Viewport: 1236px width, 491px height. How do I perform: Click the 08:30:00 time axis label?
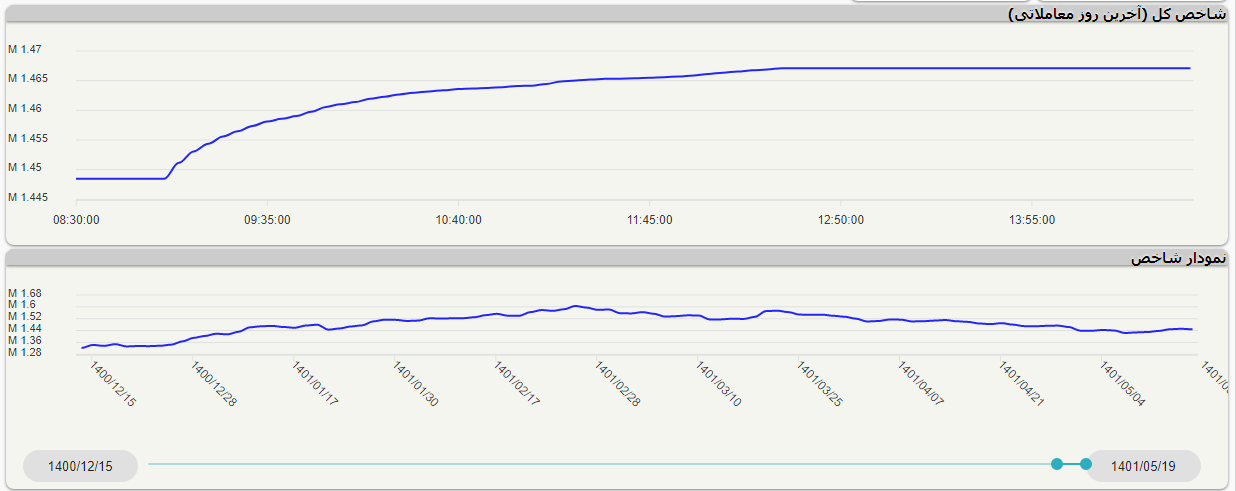point(76,220)
